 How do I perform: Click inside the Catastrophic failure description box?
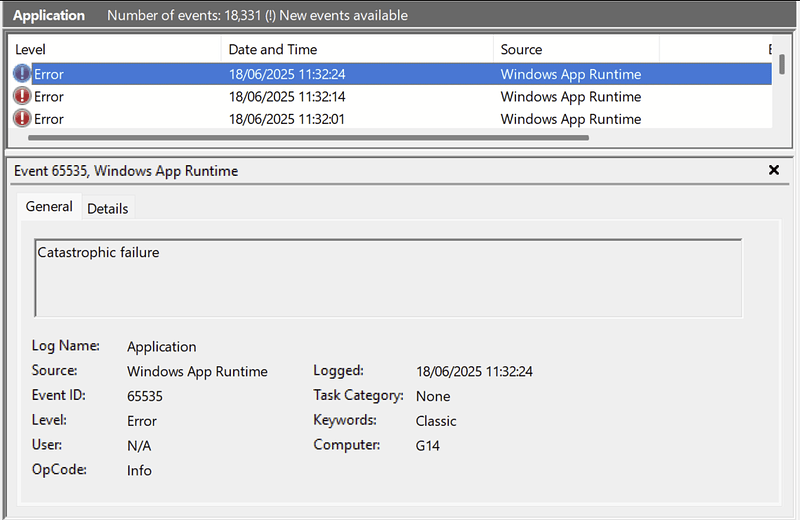click(388, 278)
